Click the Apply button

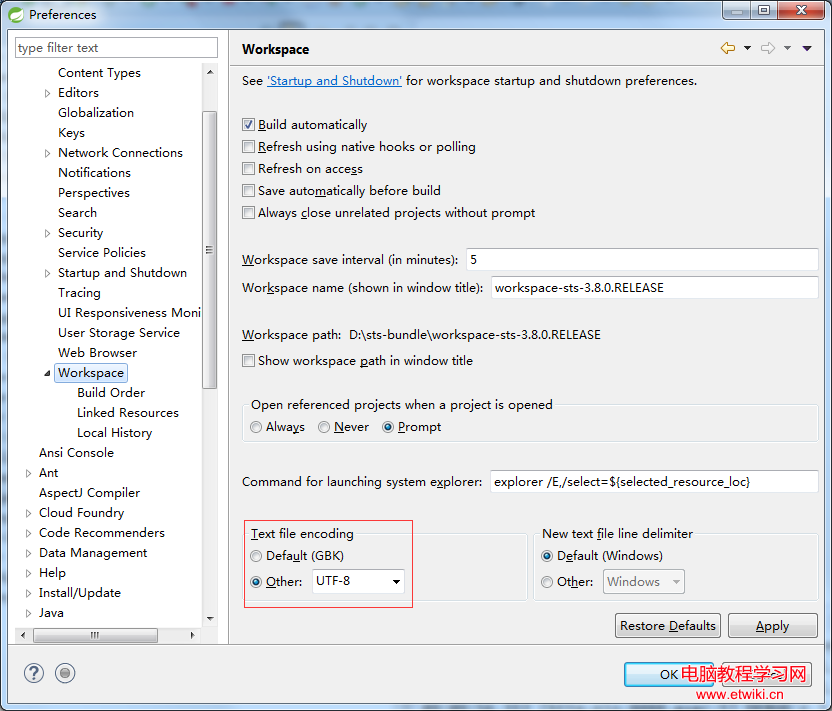pos(772,626)
